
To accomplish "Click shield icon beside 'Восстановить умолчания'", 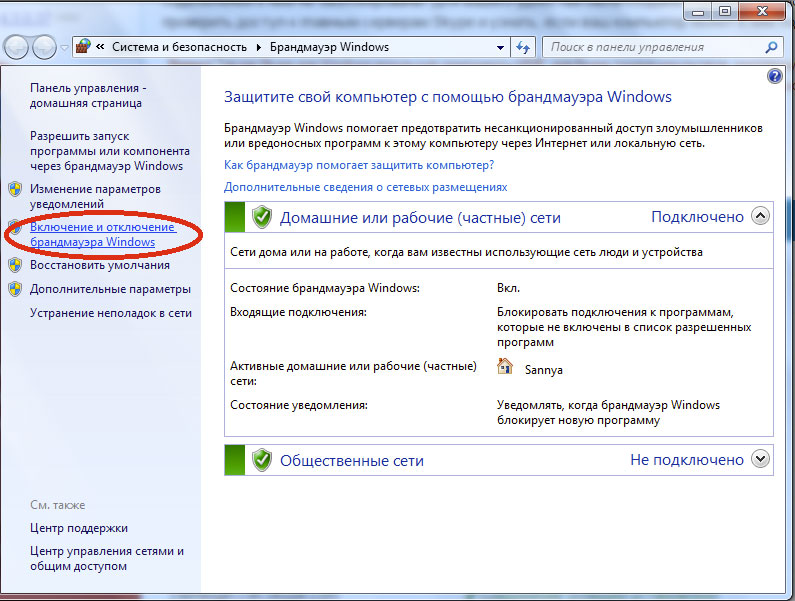I will (x=15, y=265).
